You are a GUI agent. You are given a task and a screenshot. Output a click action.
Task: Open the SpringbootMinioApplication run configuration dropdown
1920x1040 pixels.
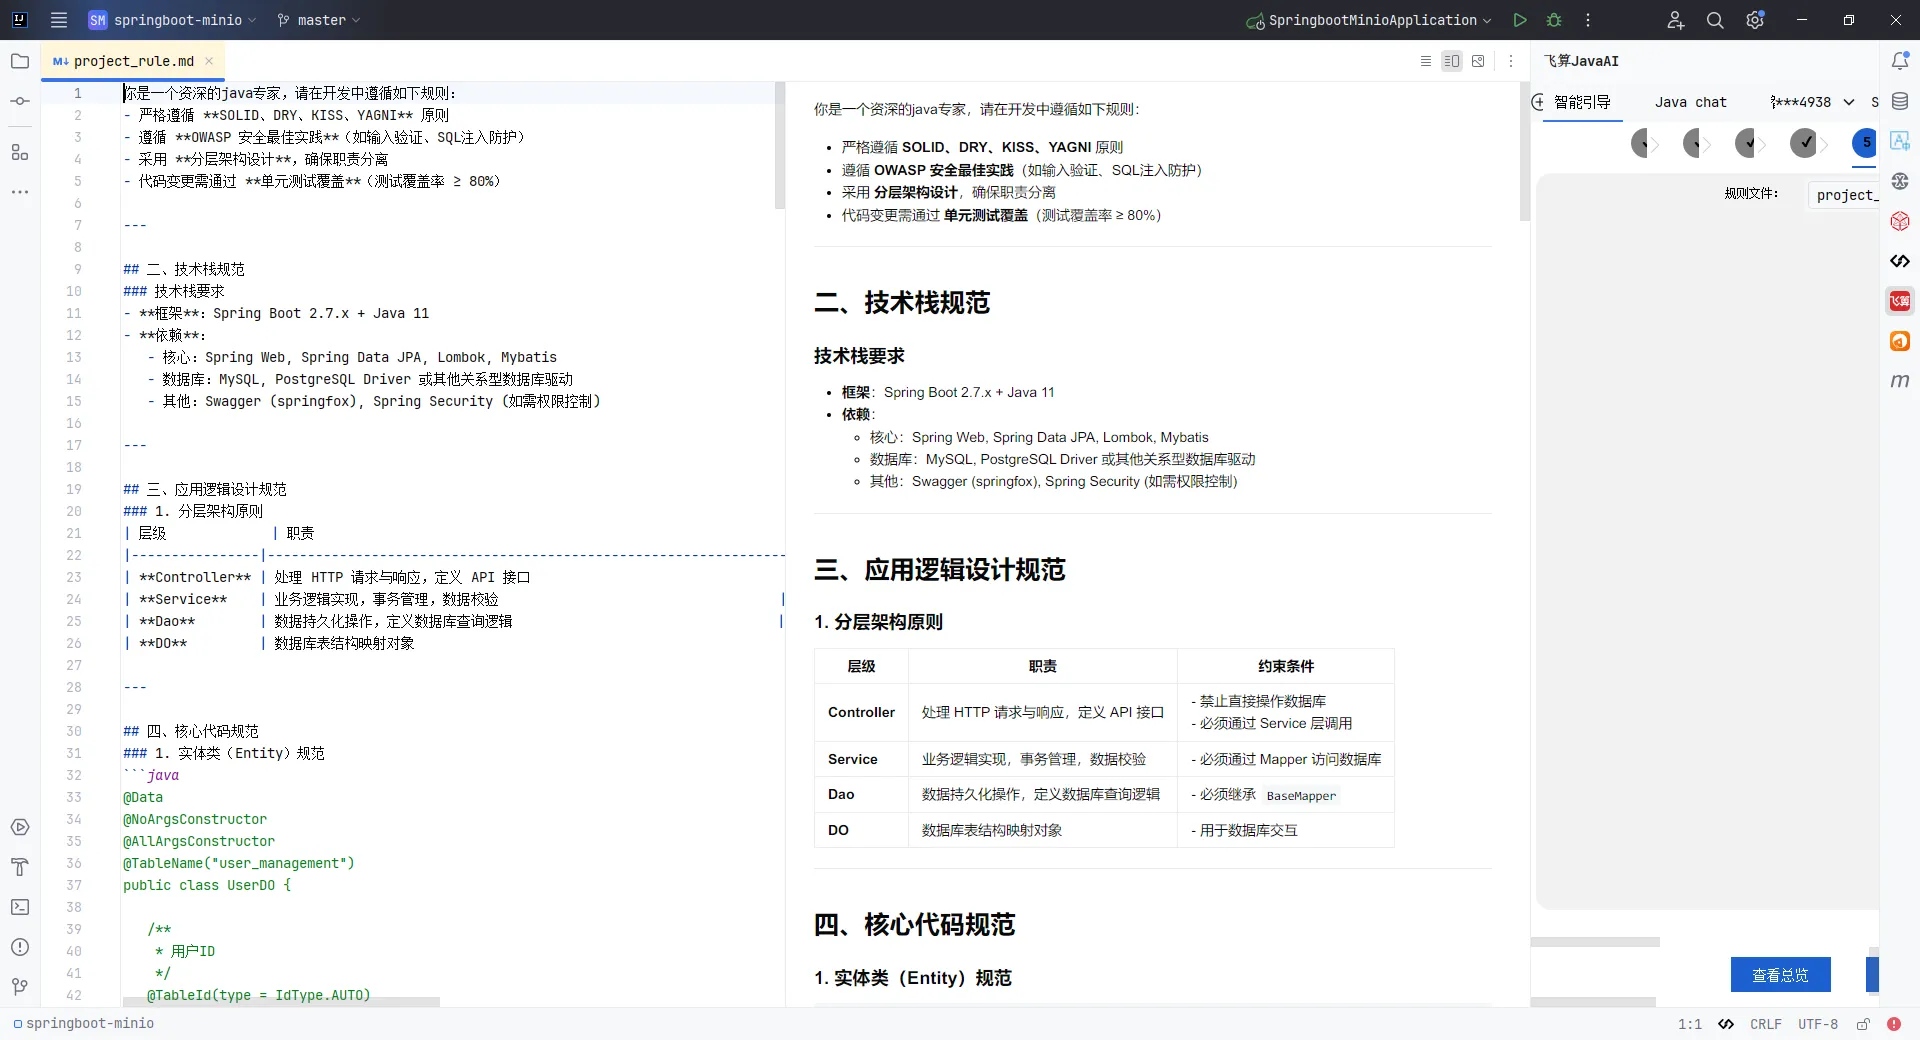[x=1369, y=20]
